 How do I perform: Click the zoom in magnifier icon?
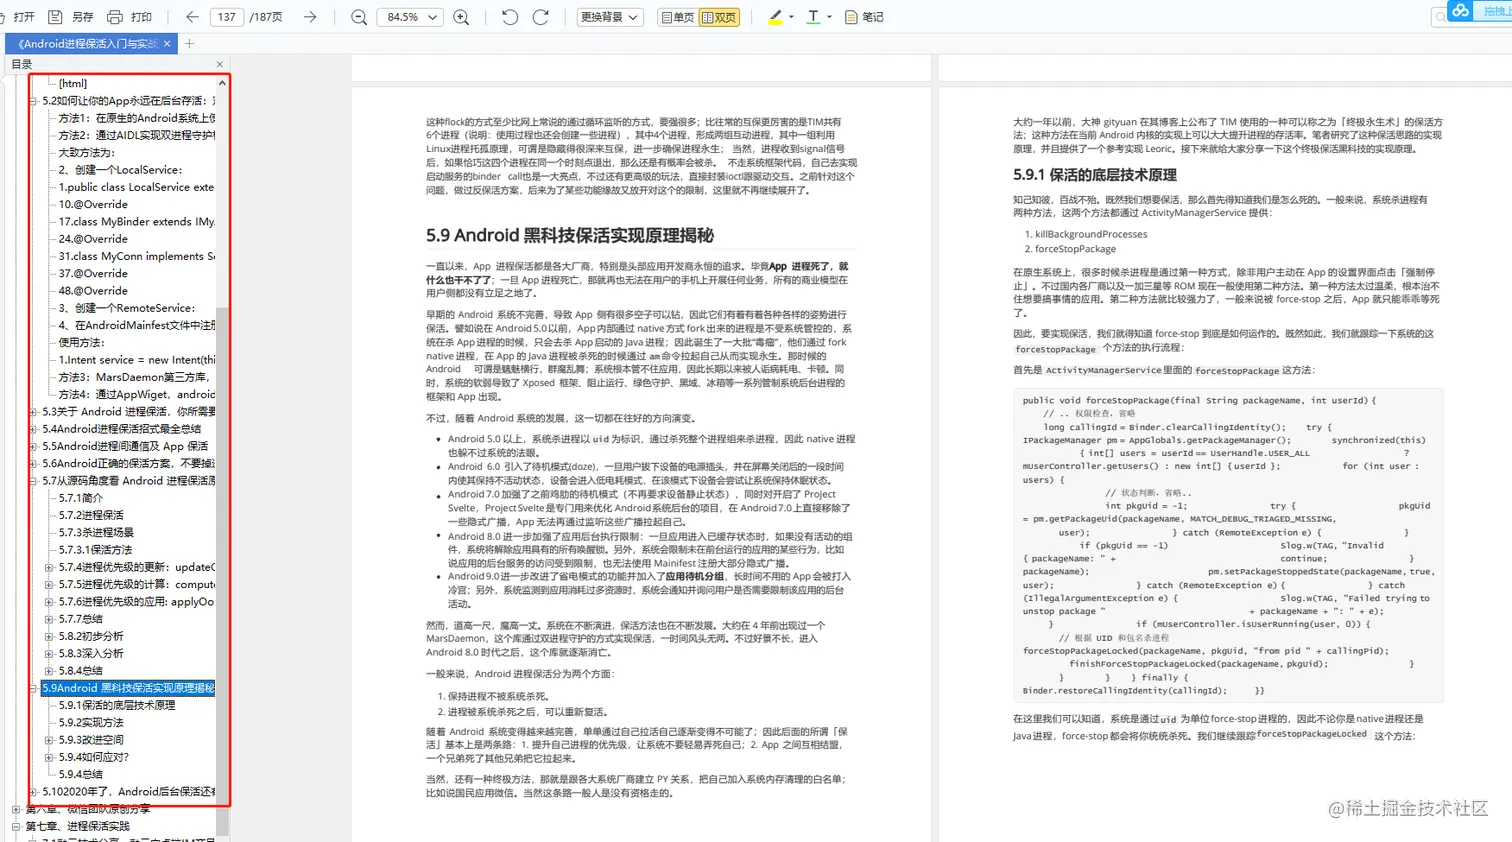(461, 17)
